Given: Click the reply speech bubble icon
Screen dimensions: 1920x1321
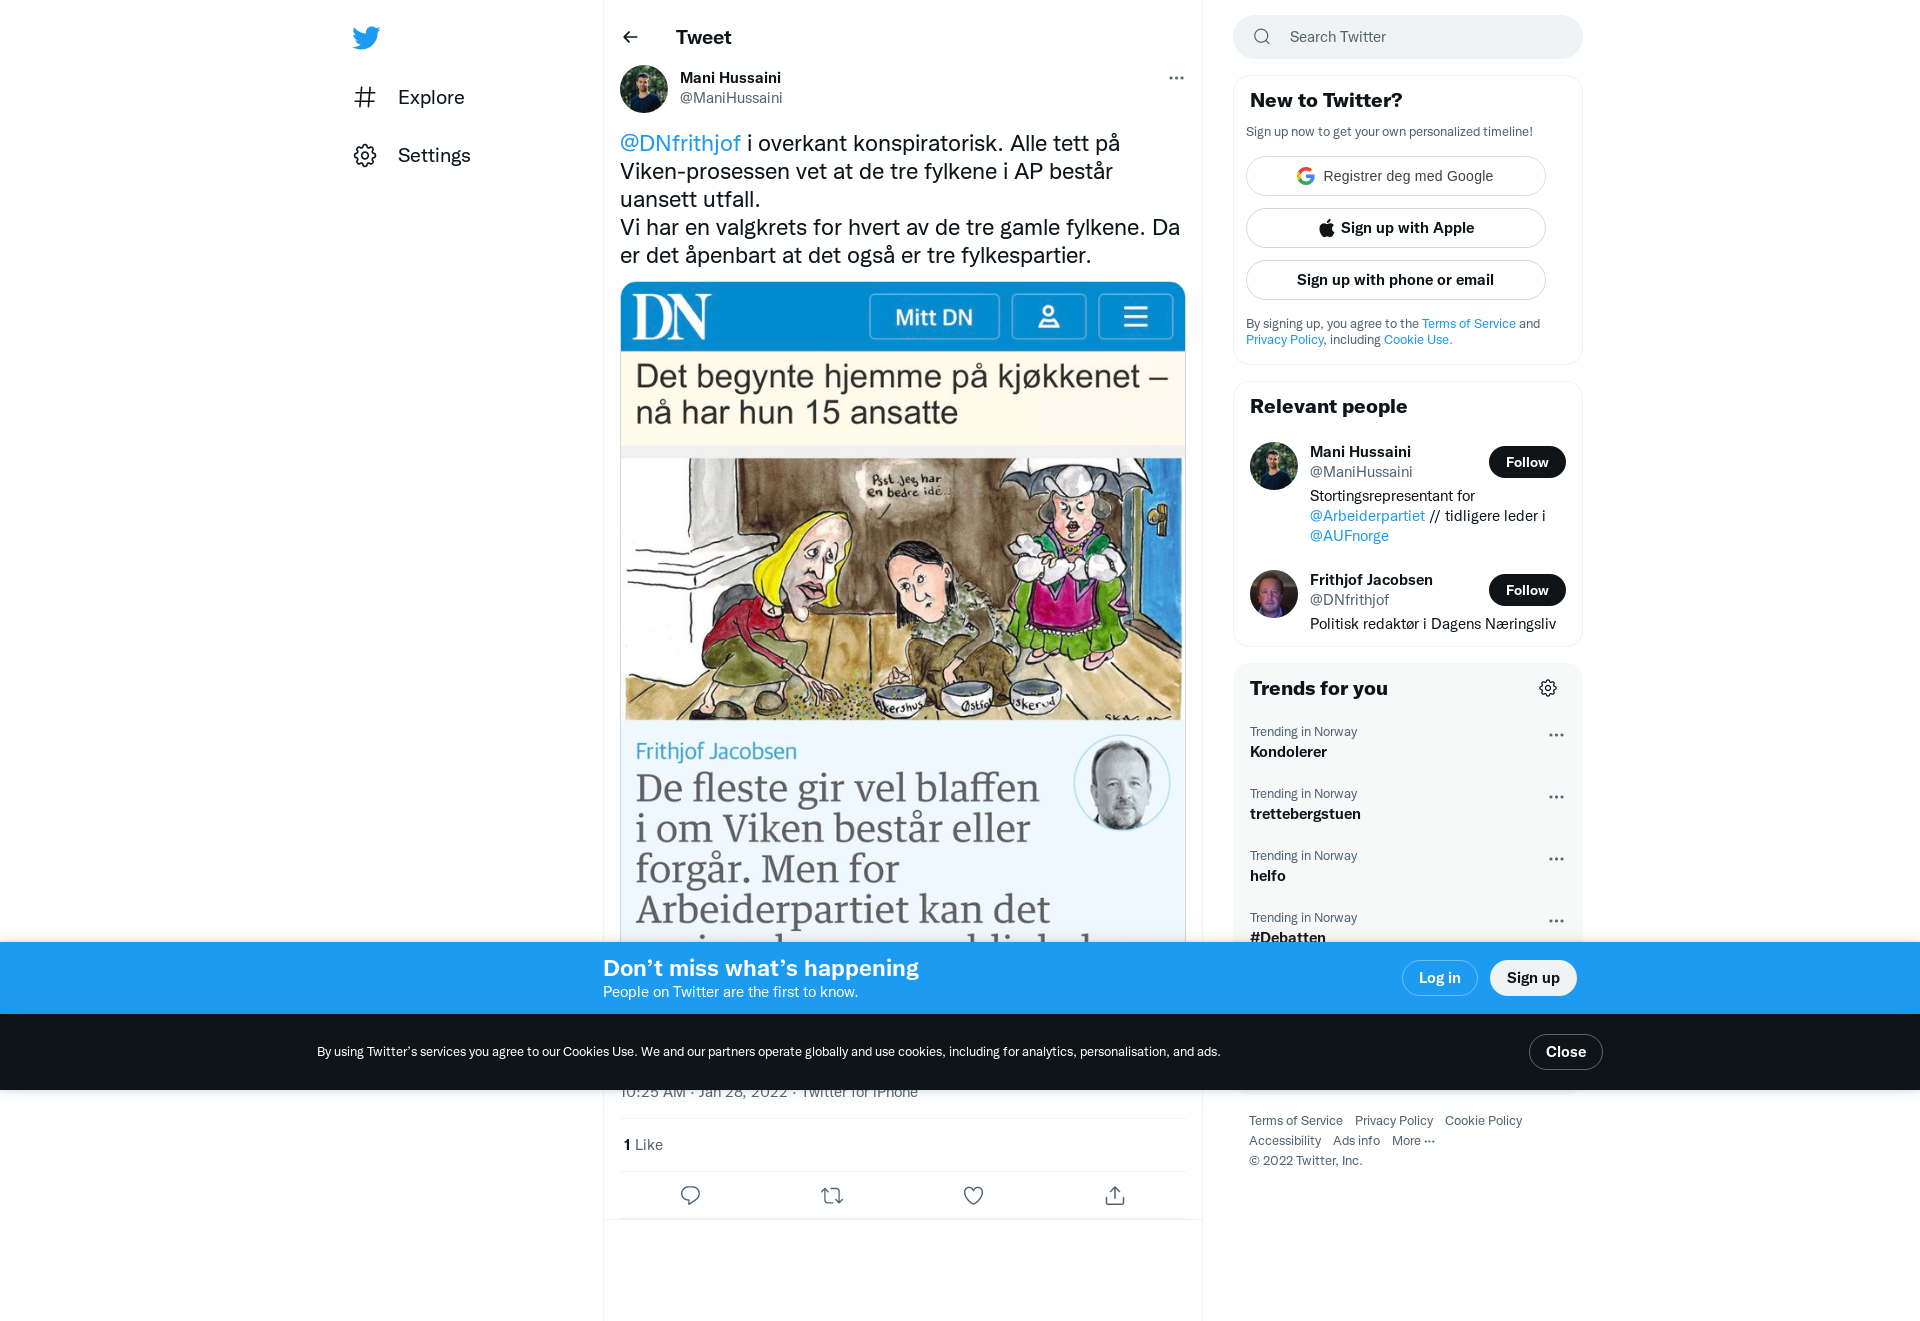Looking at the screenshot, I should (690, 1195).
